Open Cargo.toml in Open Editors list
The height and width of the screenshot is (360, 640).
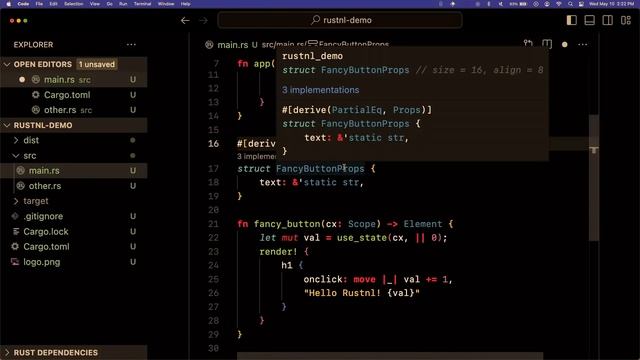73,95
